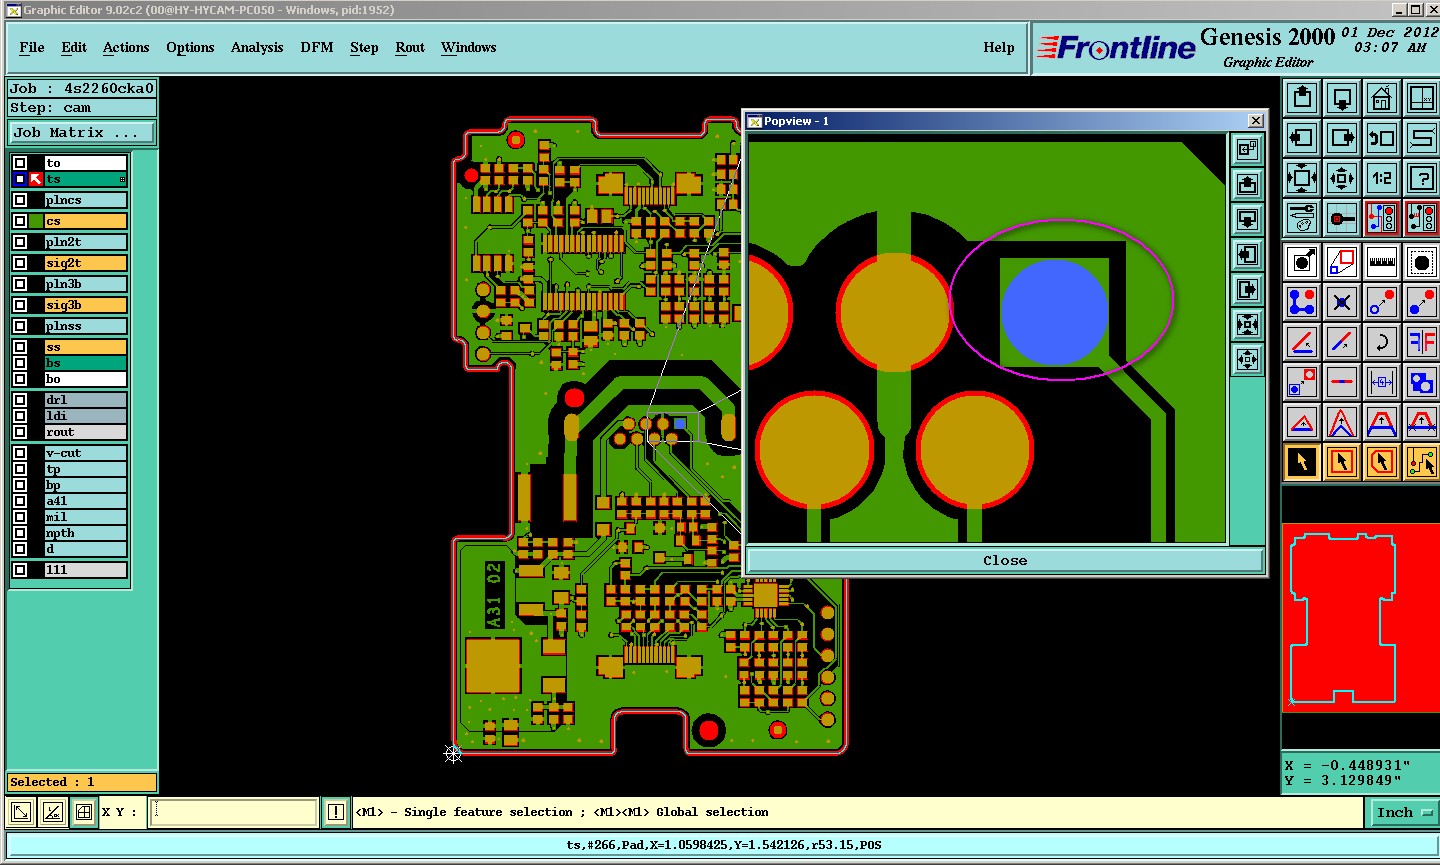Click the cs layer green color swatch
The width and height of the screenshot is (1440, 865).
36,221
